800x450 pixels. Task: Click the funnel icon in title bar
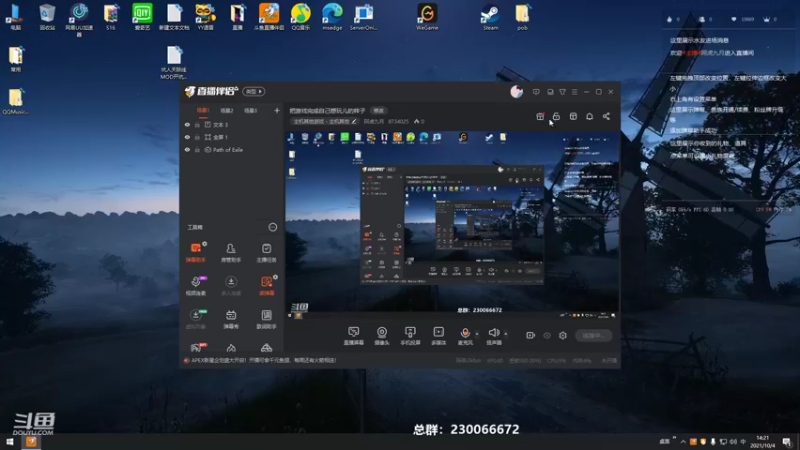[x=562, y=92]
